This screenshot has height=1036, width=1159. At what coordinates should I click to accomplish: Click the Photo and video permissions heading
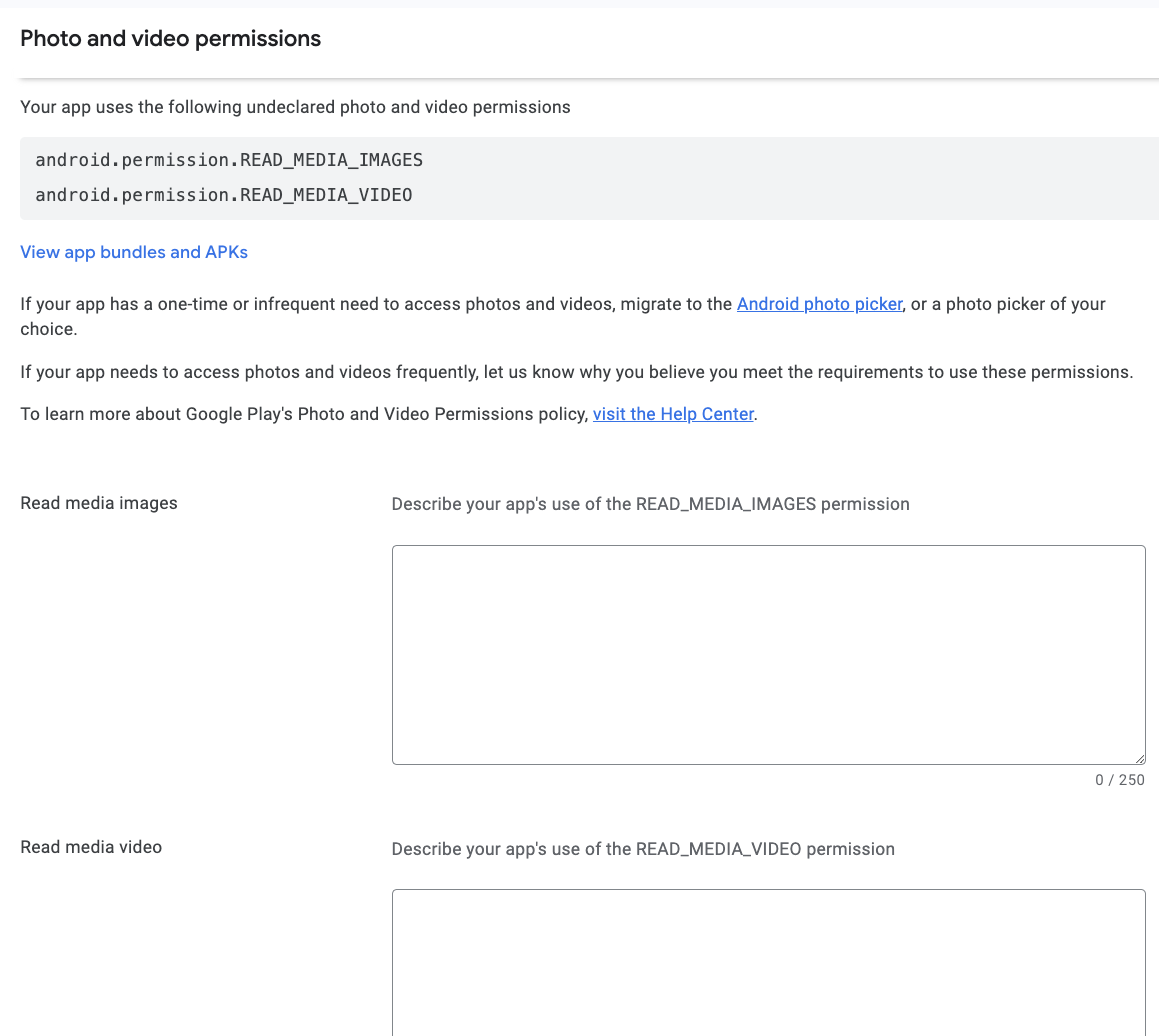170,38
